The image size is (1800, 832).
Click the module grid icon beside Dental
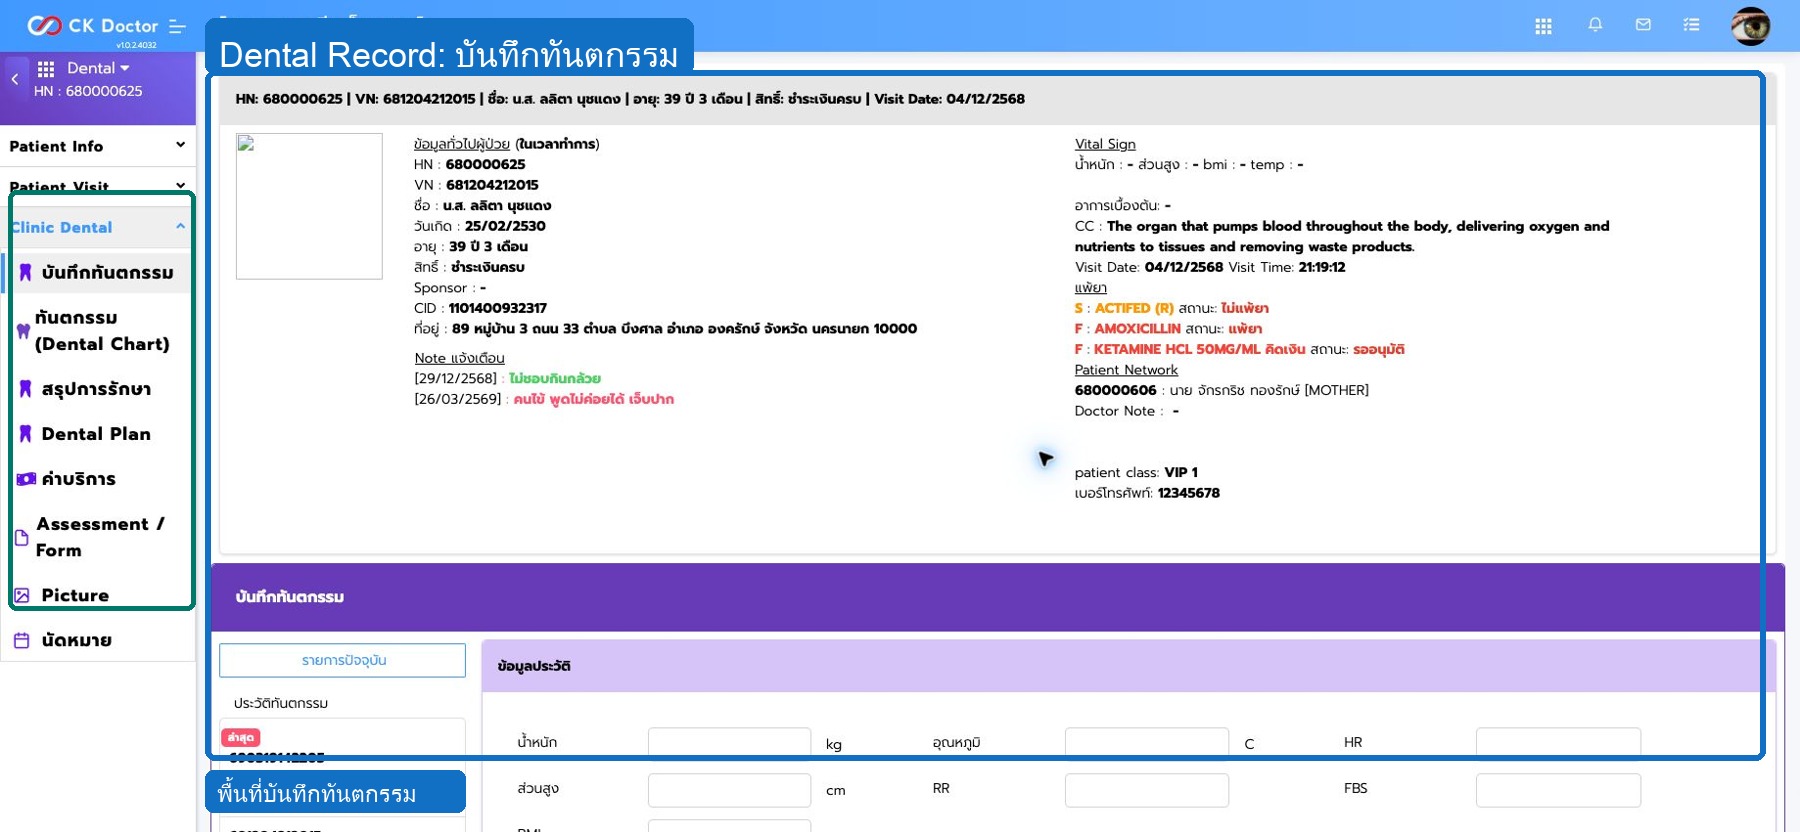[46, 69]
